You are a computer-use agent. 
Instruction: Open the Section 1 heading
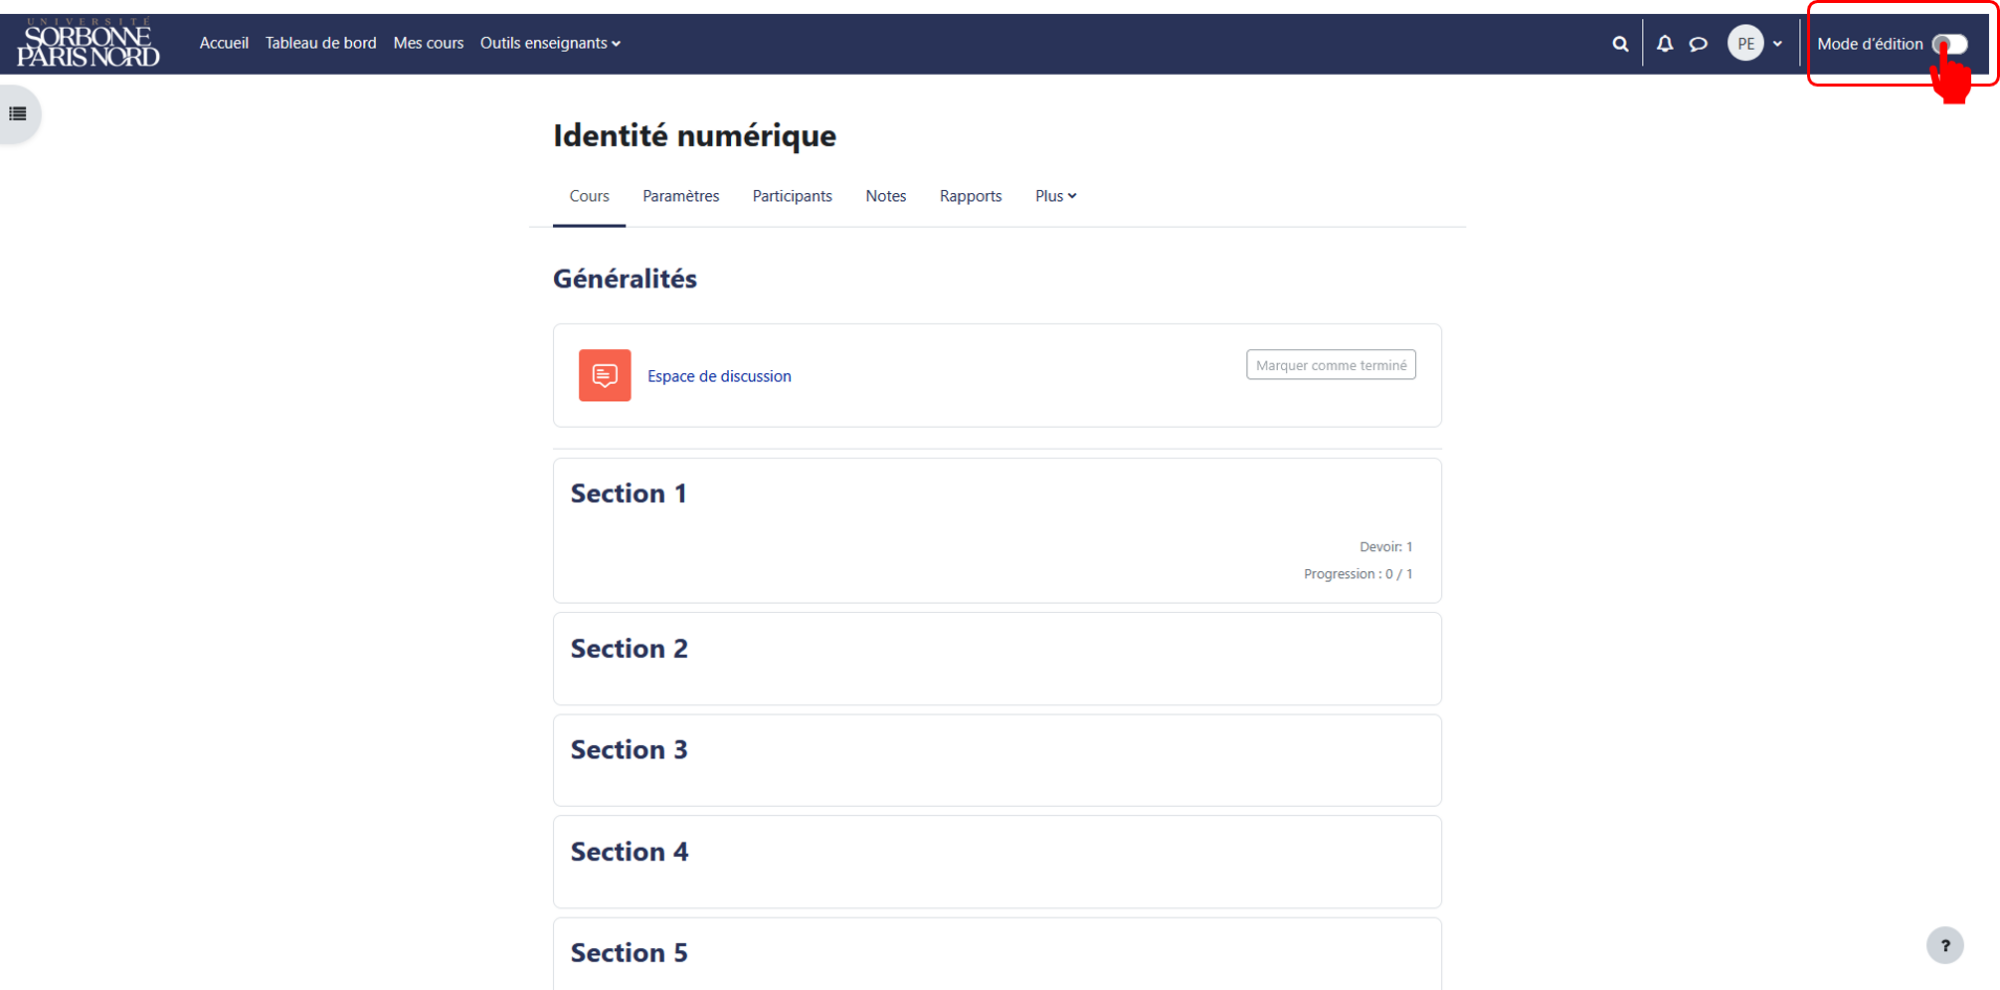pos(628,493)
